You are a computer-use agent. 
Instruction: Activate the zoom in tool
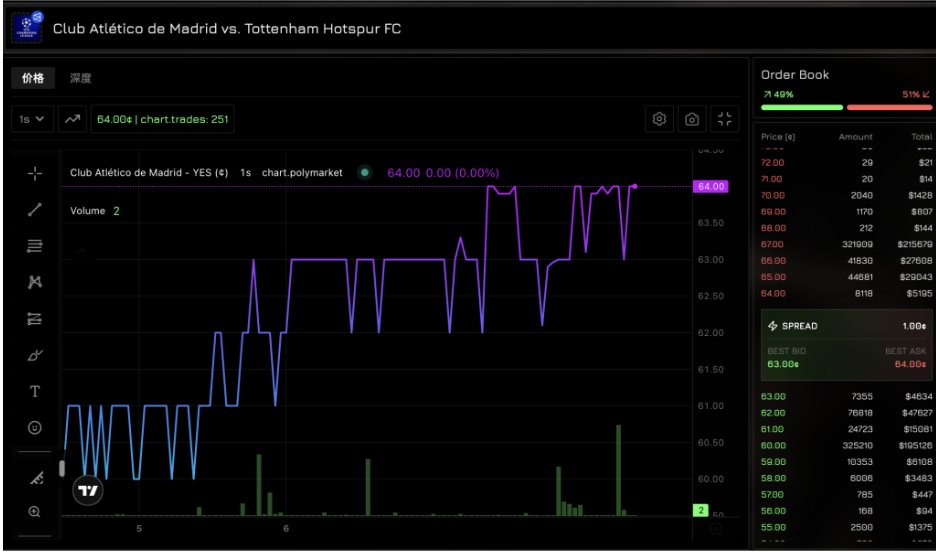pos(35,512)
